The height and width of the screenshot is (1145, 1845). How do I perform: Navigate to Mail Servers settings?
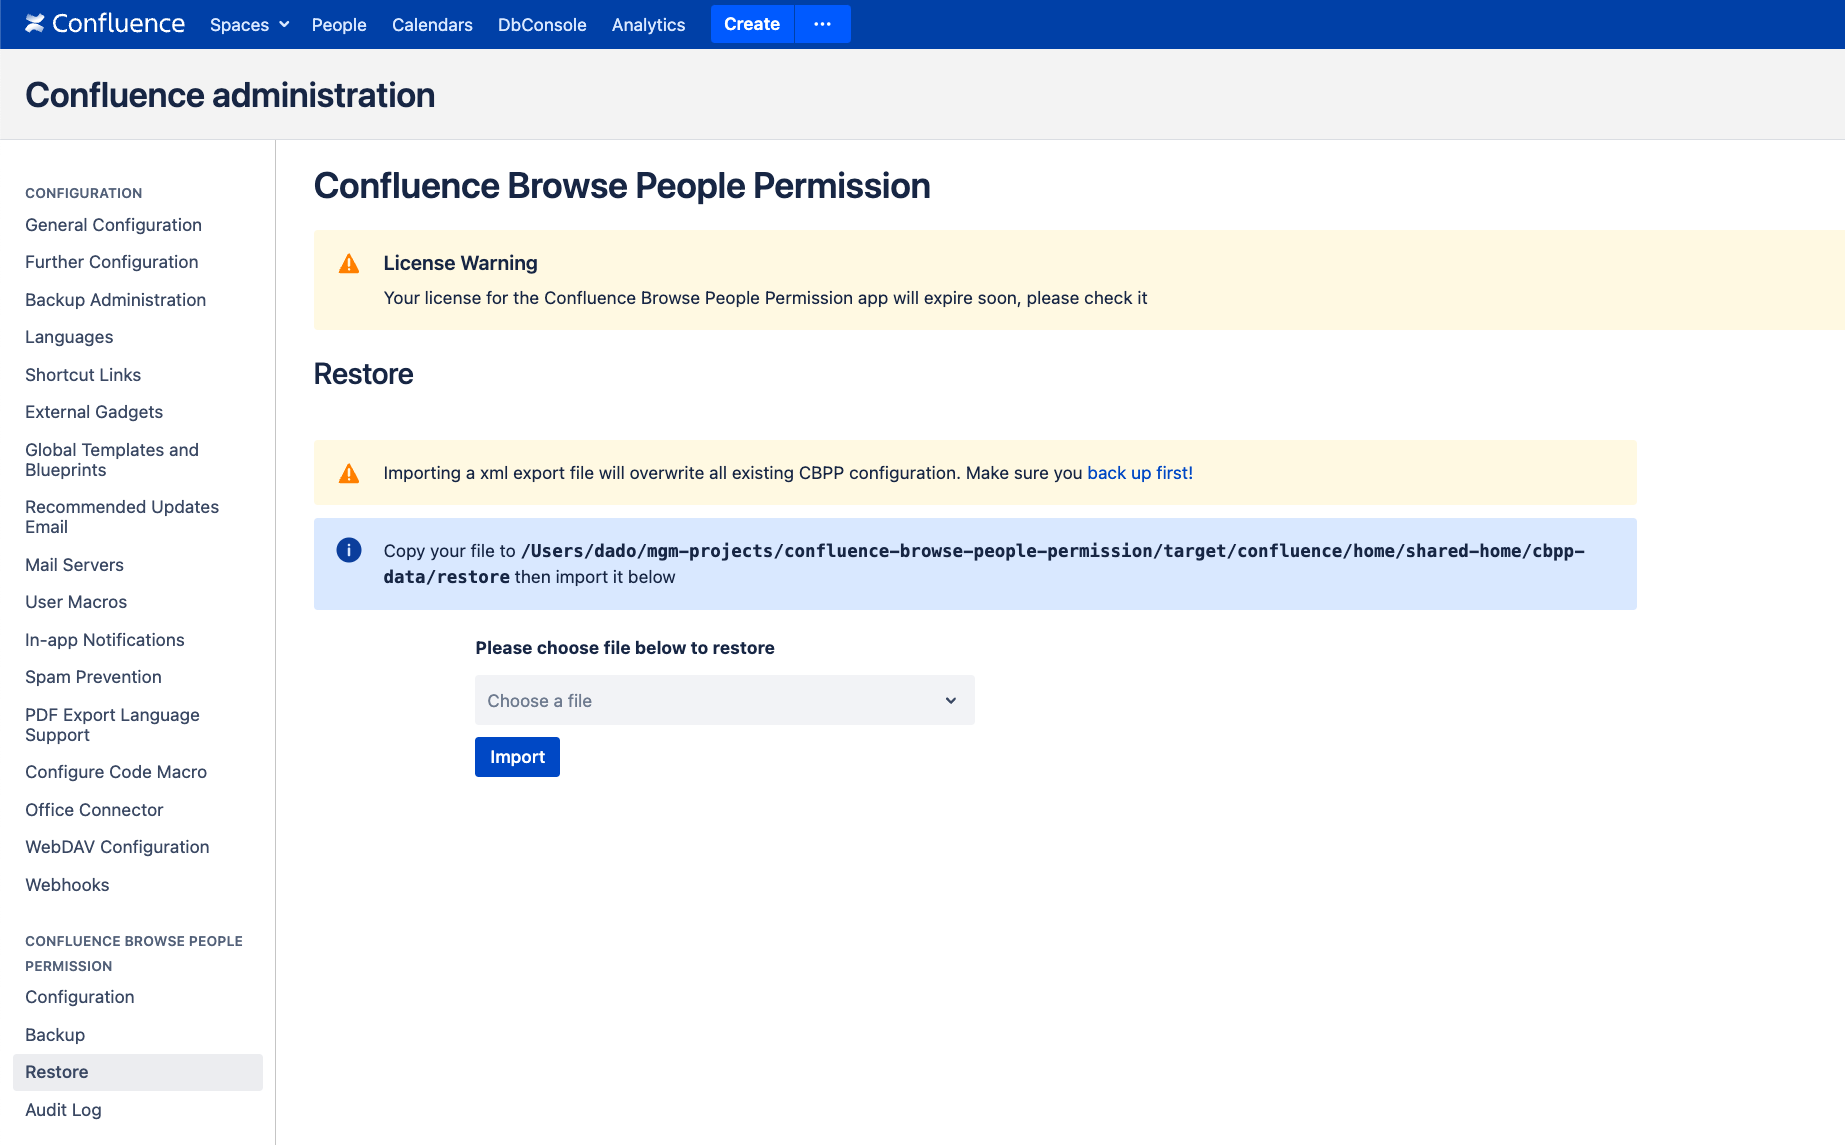click(x=74, y=565)
